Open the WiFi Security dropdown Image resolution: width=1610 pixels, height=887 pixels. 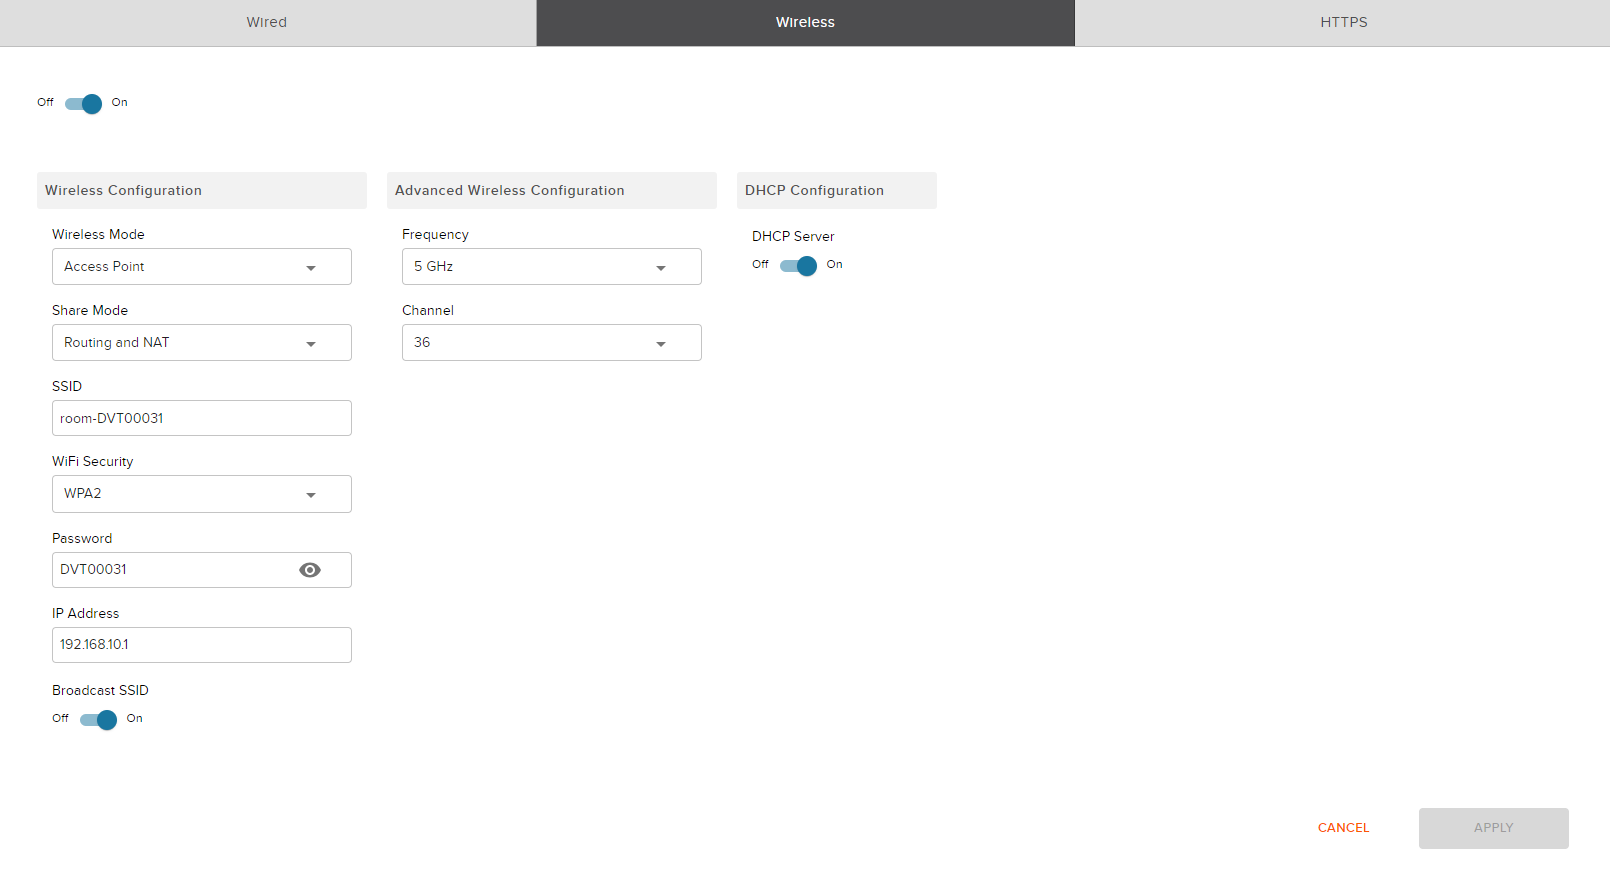click(x=201, y=494)
